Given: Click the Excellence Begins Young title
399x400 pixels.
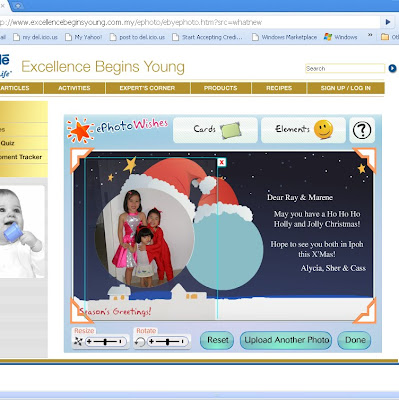Looking at the screenshot, I should [103, 67].
